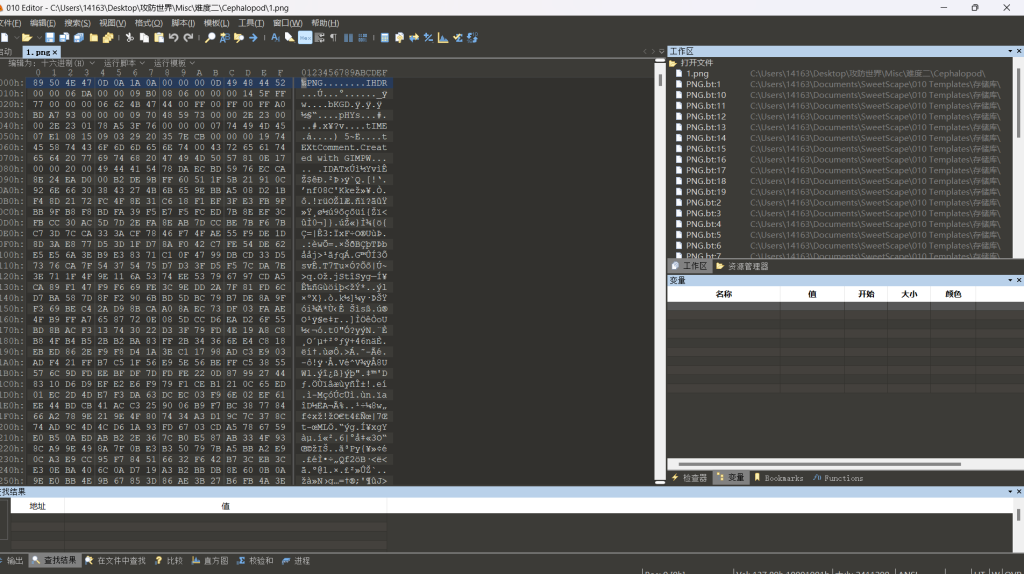Toggle the Hex edit mode button
Screen dimensions: 1024x574
click(305, 38)
